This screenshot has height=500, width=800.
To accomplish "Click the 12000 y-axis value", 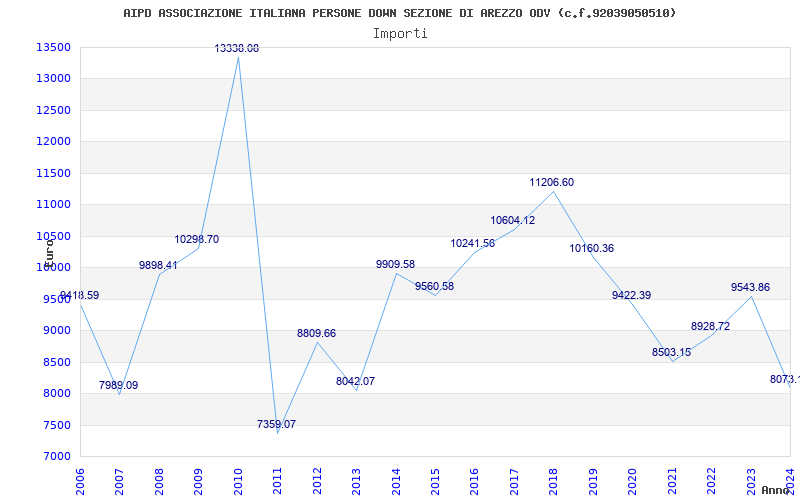I will pos(53,141).
